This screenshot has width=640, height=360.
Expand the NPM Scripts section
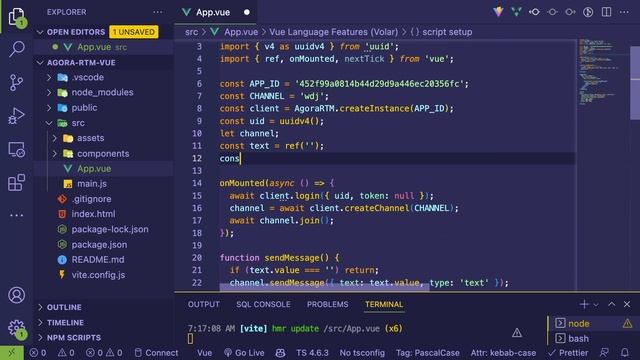40,338
